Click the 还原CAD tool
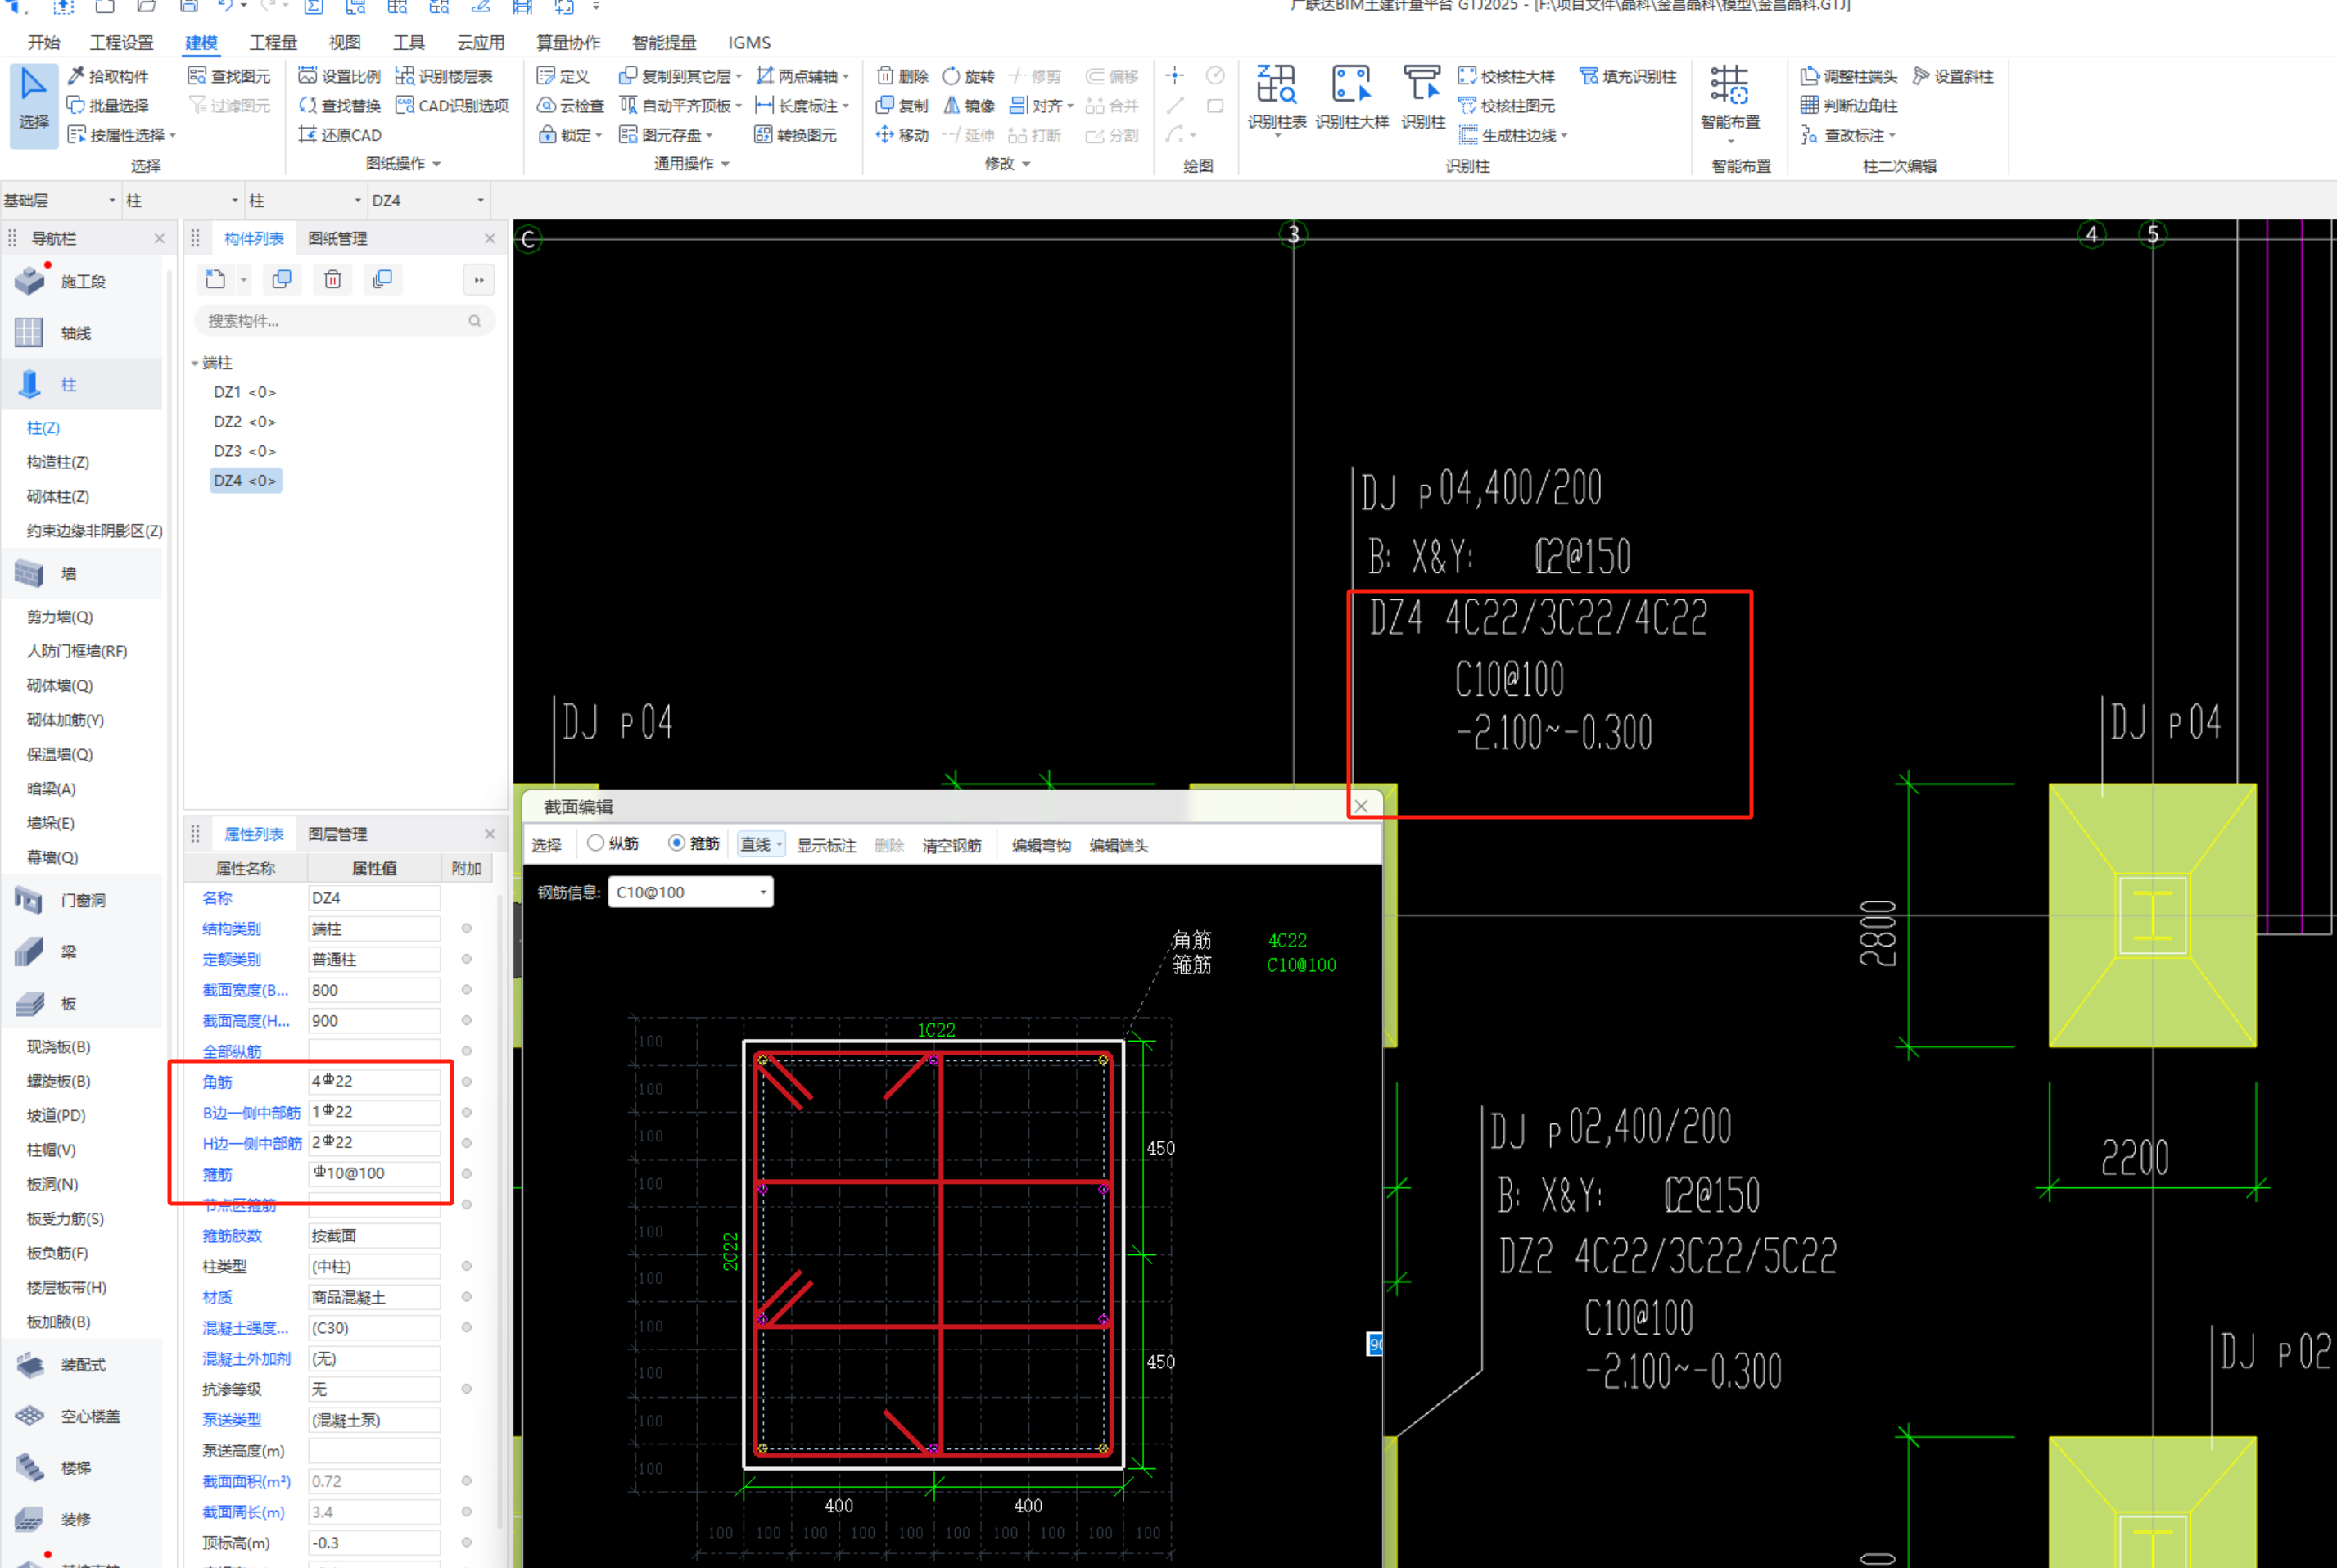 (340, 135)
